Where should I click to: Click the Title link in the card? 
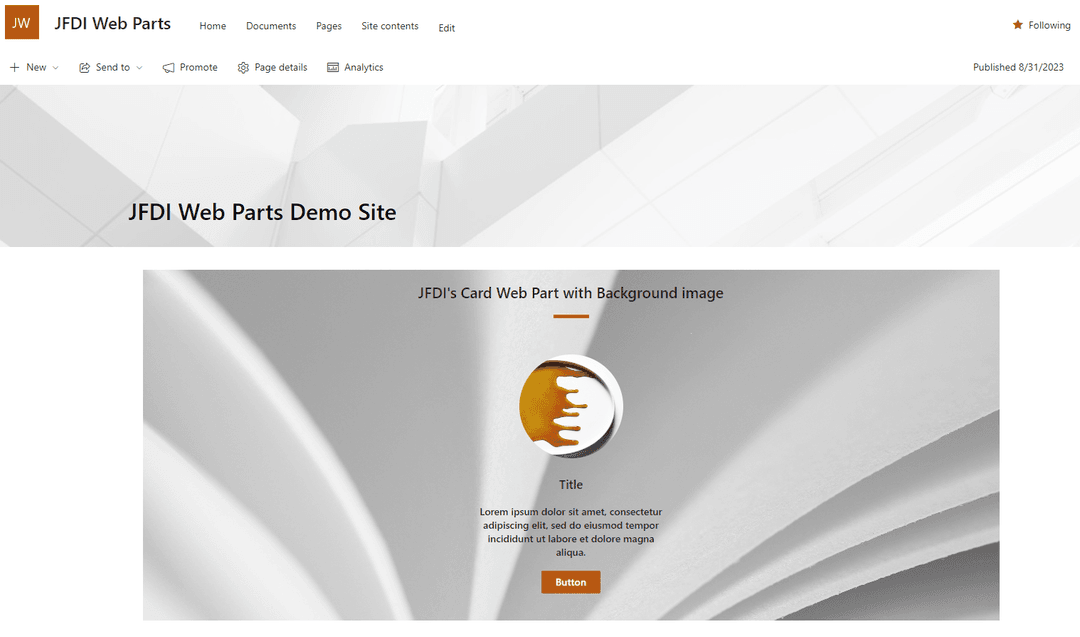570,484
